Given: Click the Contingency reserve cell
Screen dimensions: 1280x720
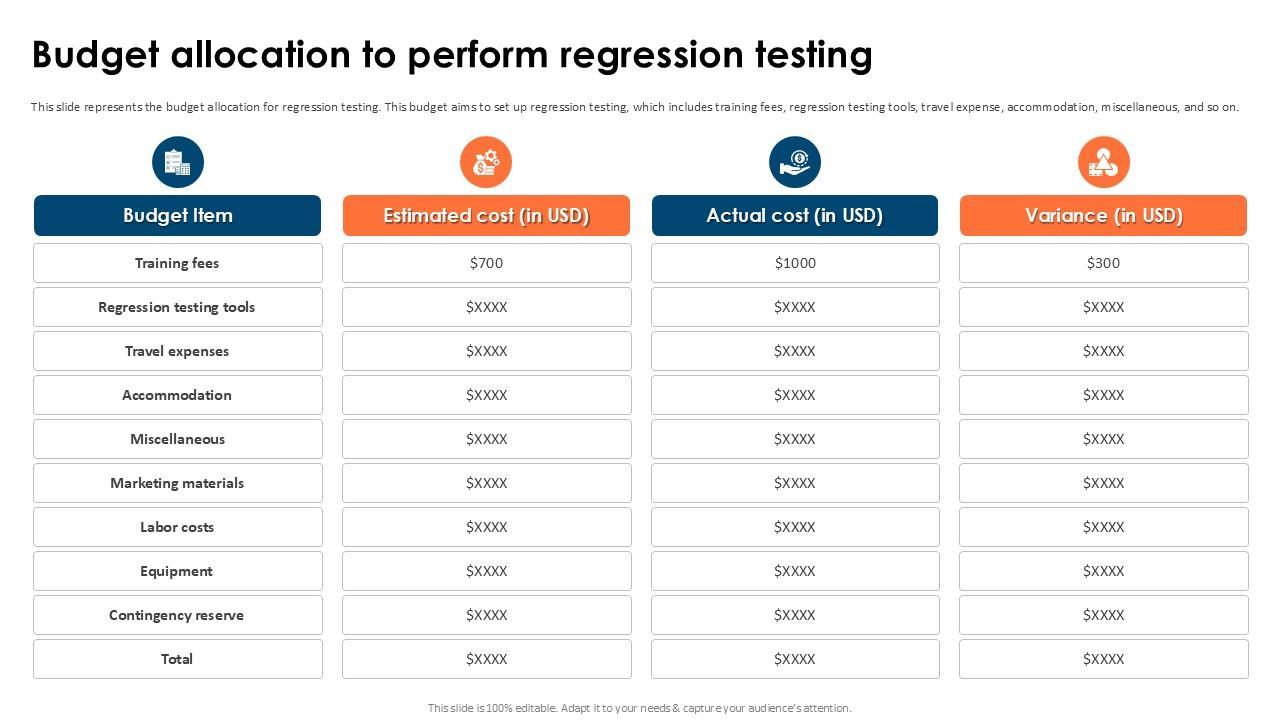Looking at the screenshot, I should (178, 615).
